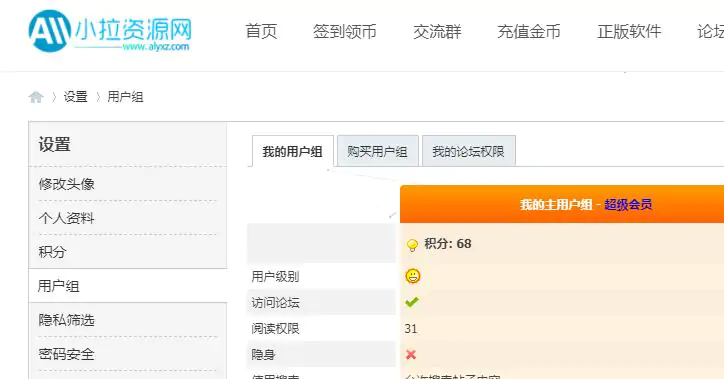This screenshot has width=724, height=379.
Task: Open 个人资料 in settings sidebar
Action: pyautogui.click(x=66, y=218)
